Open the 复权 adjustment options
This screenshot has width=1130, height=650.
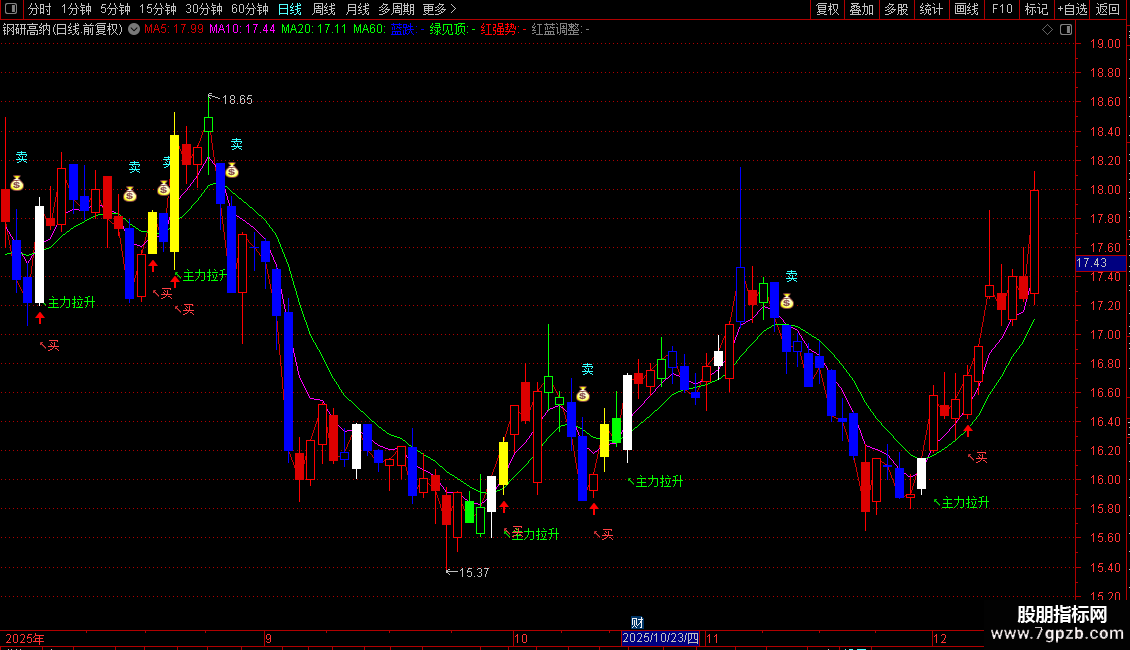827,9
